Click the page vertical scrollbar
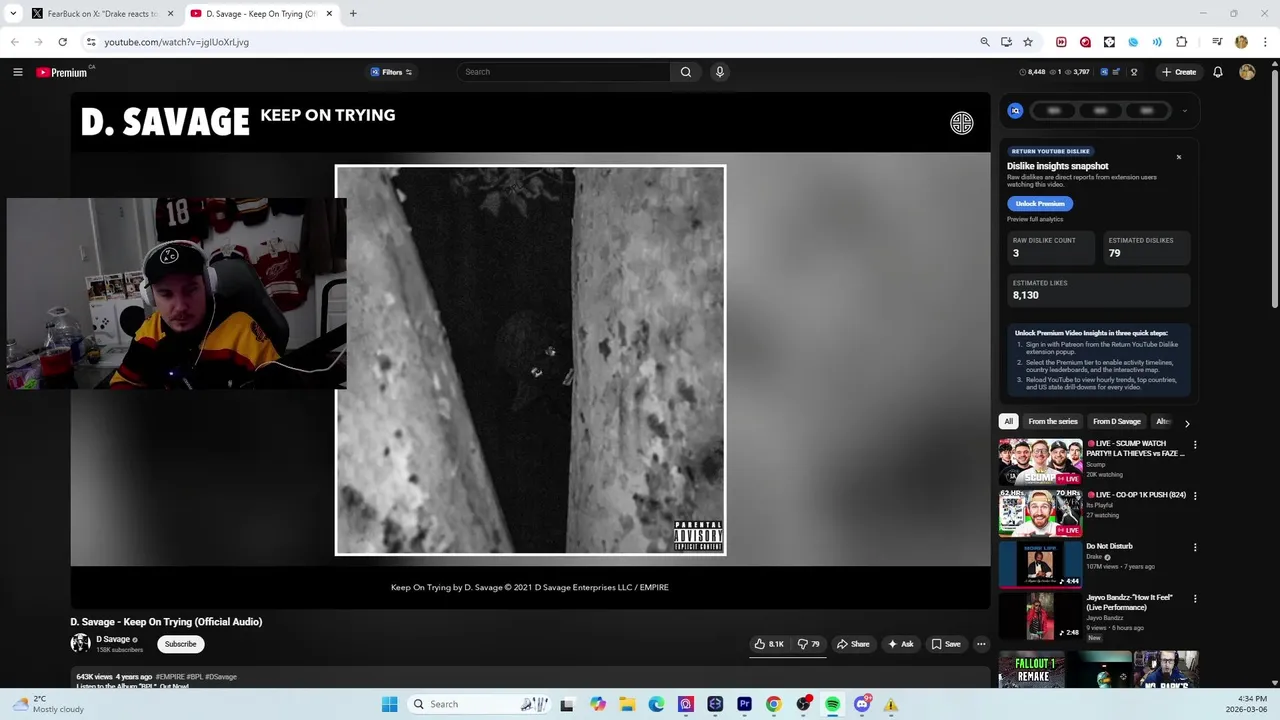This screenshot has width=1280, height=720. (1275, 190)
